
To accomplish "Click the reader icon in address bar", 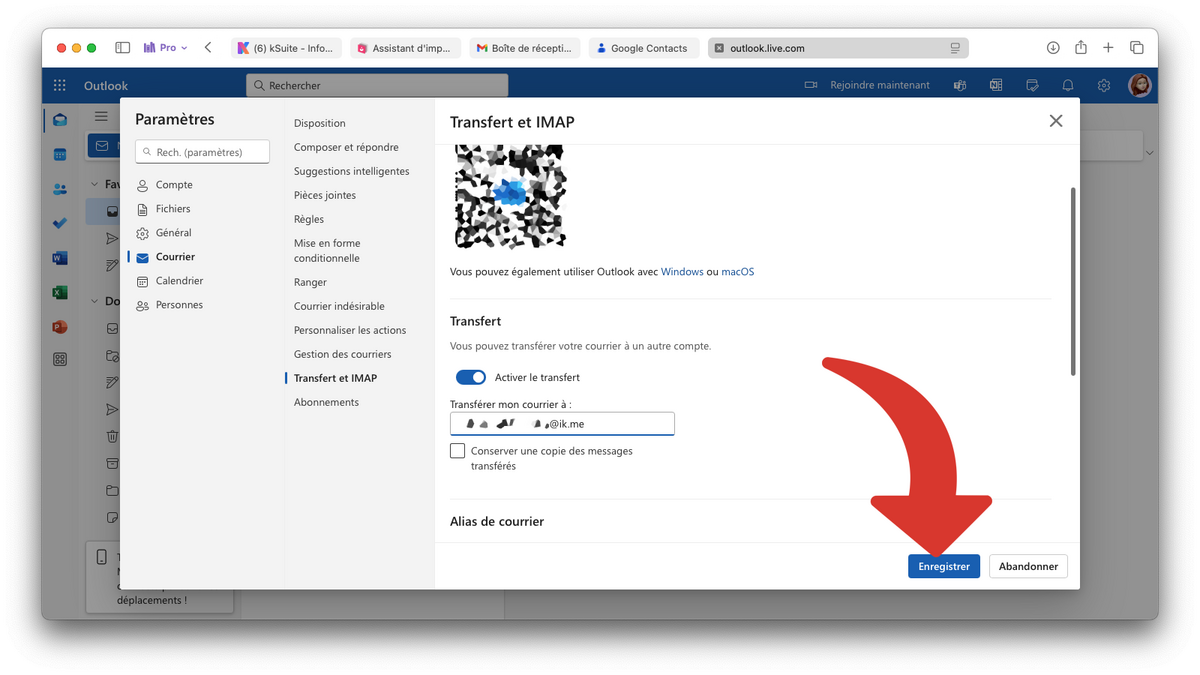I will [955, 48].
